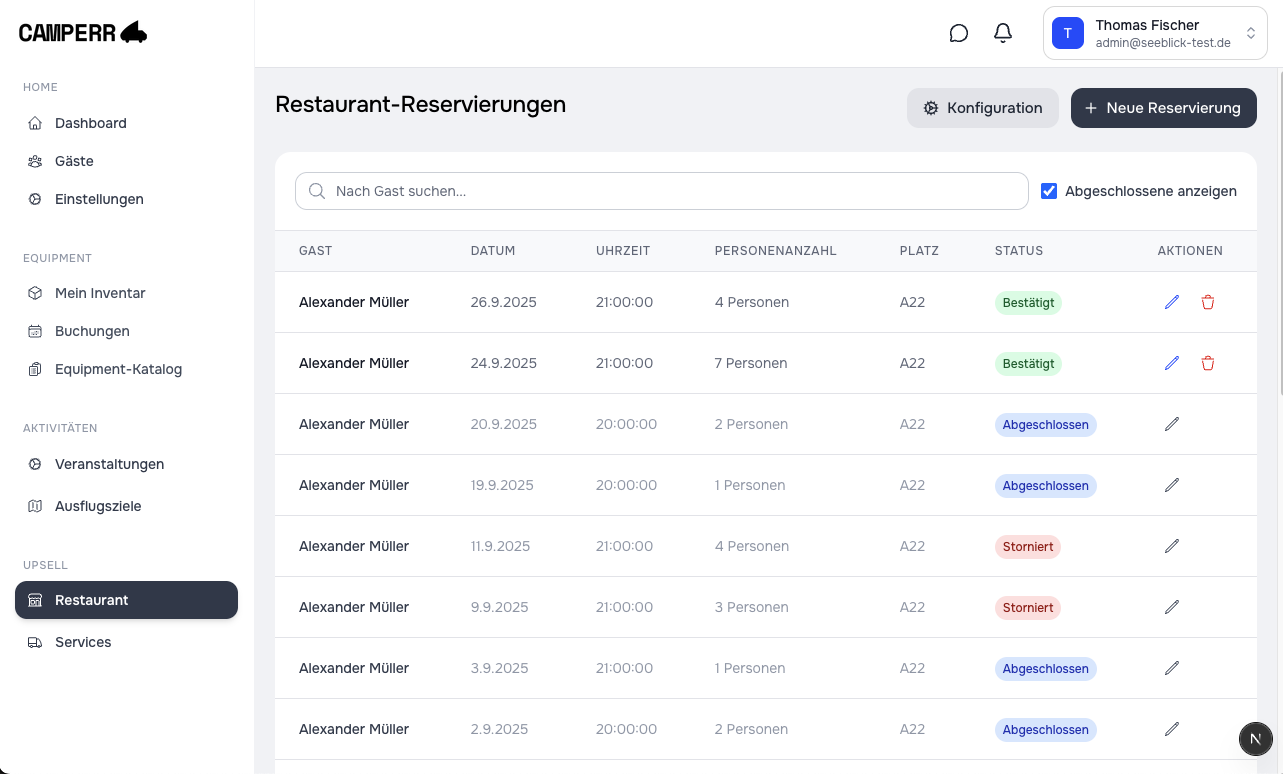Delete the 24.9.2025 reservation via trash icon
The image size is (1283, 774).
pyautogui.click(x=1208, y=363)
